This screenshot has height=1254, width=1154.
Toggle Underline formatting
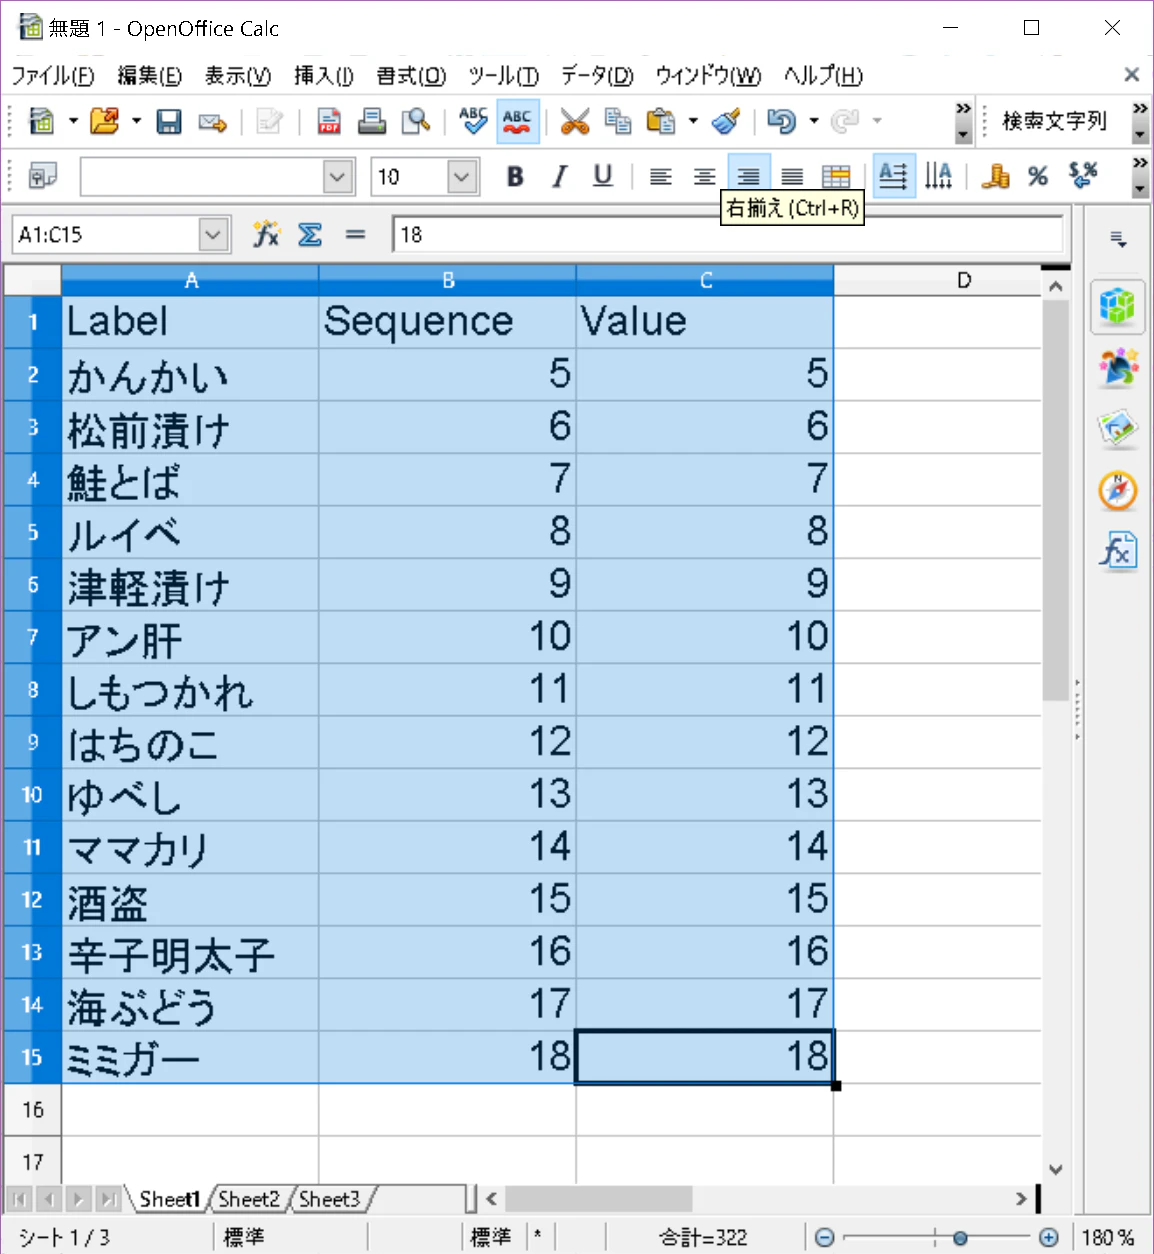(x=603, y=177)
